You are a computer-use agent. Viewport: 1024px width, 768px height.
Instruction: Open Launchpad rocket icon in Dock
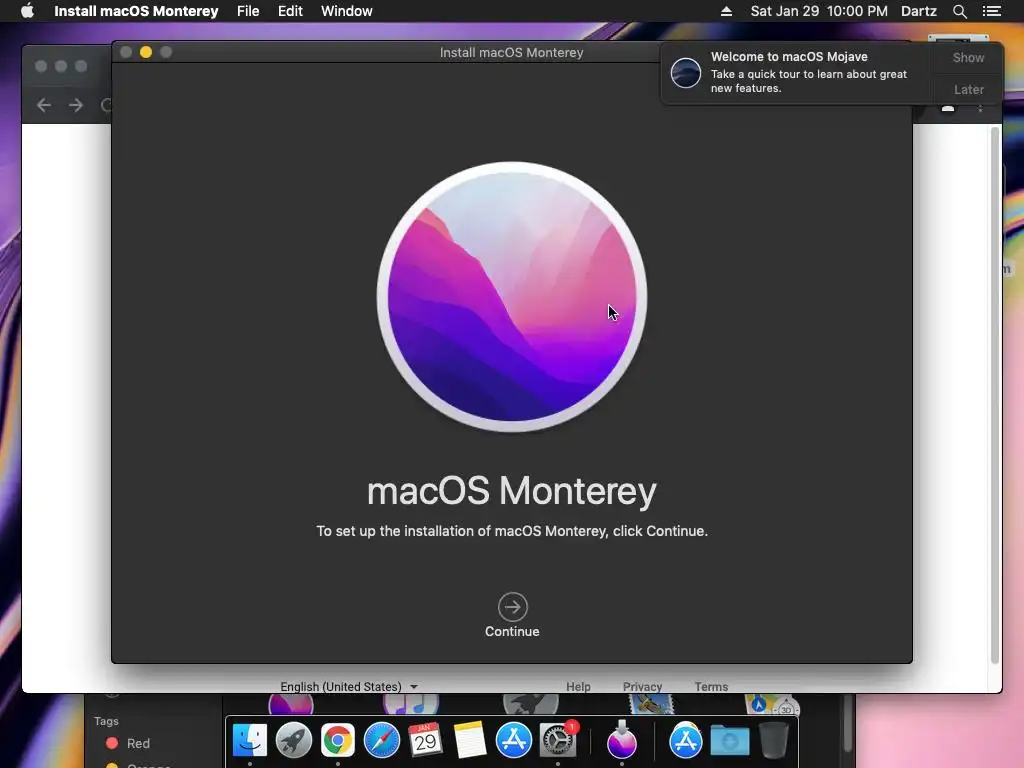pos(294,740)
